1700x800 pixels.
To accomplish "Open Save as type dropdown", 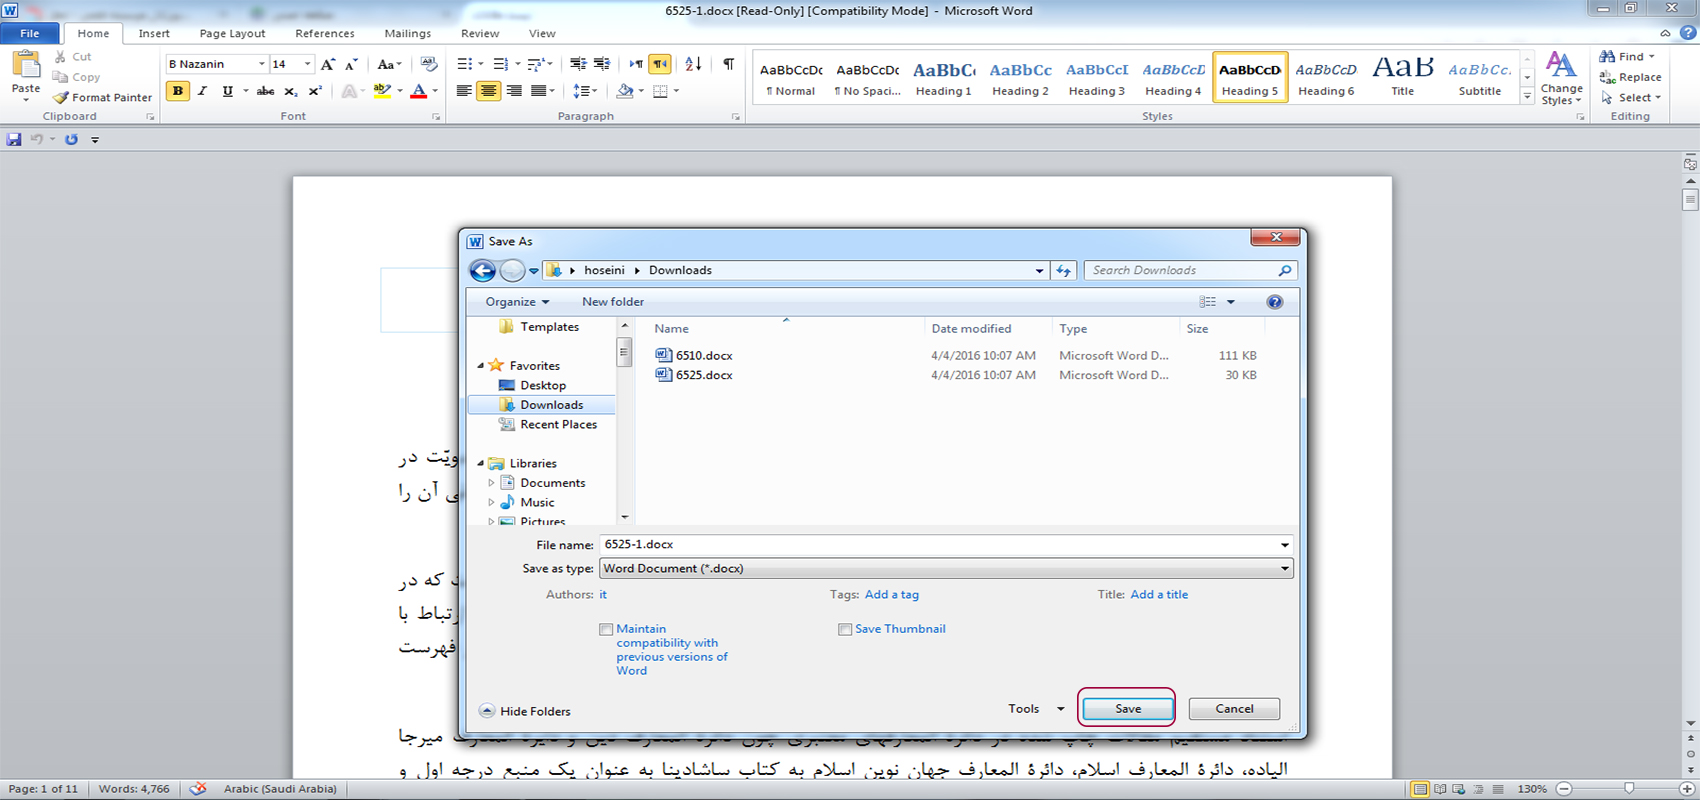I will pos(1284,569).
